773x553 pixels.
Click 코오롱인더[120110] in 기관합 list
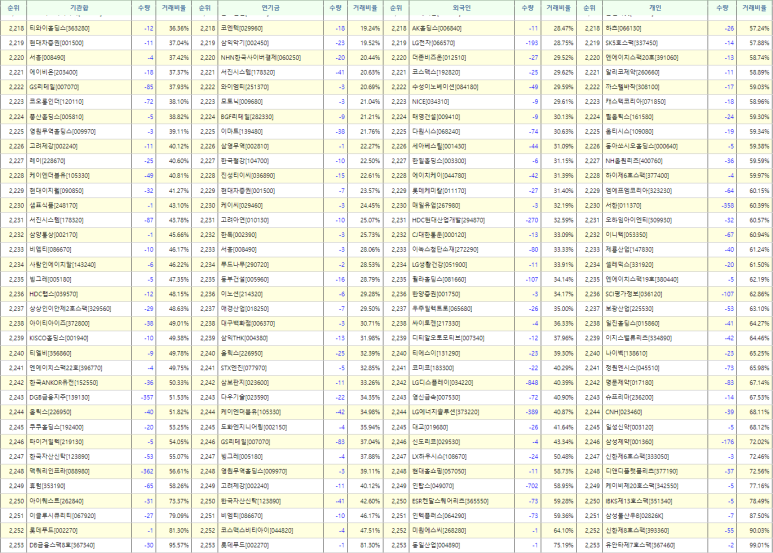pyautogui.click(x=57, y=102)
